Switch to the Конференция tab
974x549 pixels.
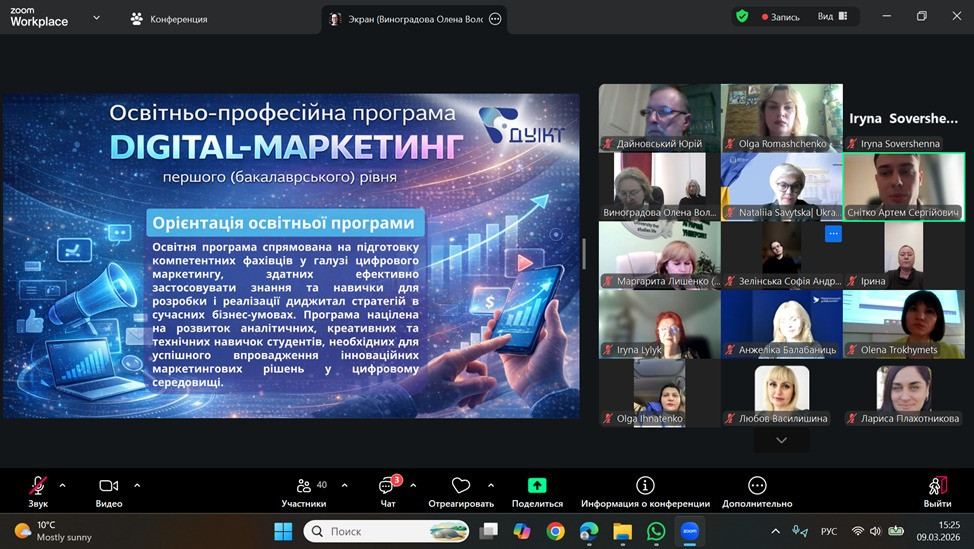169,18
